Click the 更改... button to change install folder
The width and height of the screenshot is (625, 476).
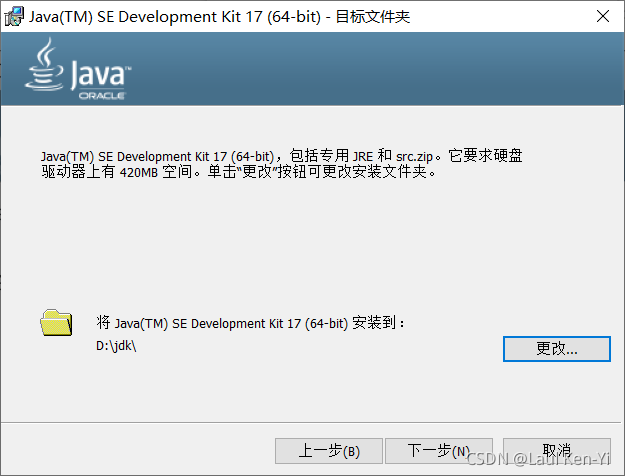pyautogui.click(x=556, y=349)
